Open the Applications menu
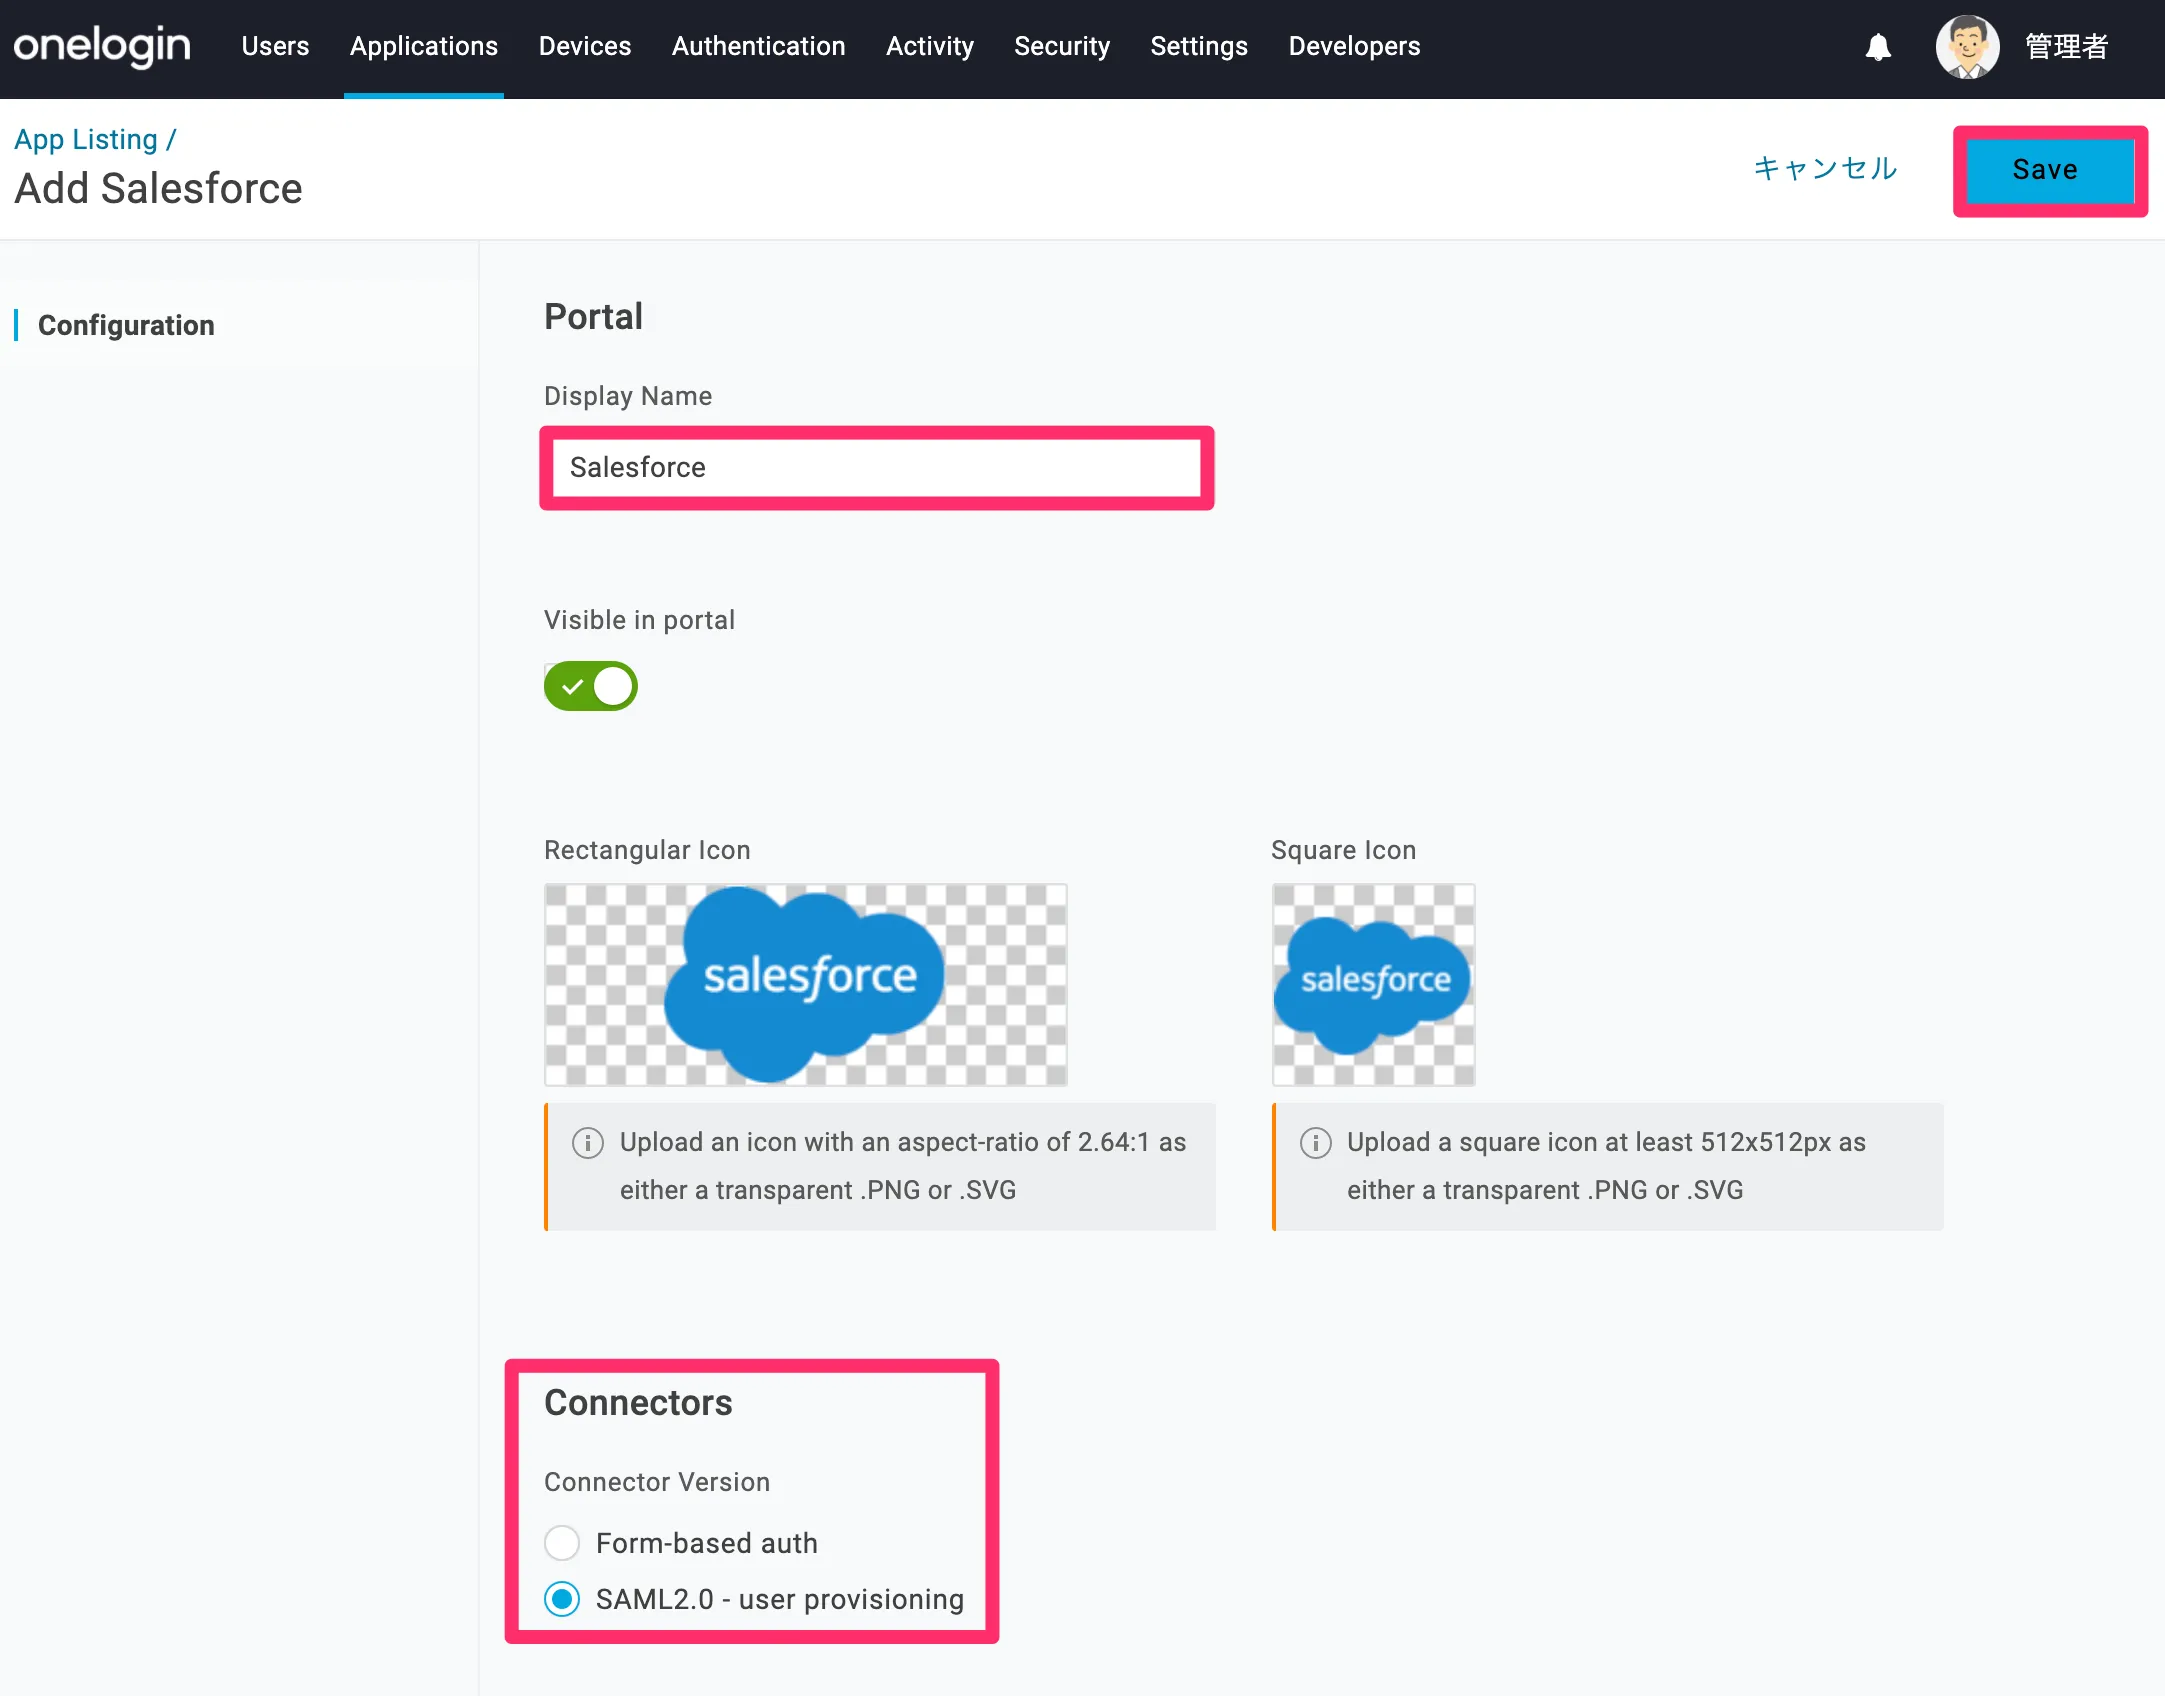Screen dimensions: 2165x1696 [x=423, y=46]
